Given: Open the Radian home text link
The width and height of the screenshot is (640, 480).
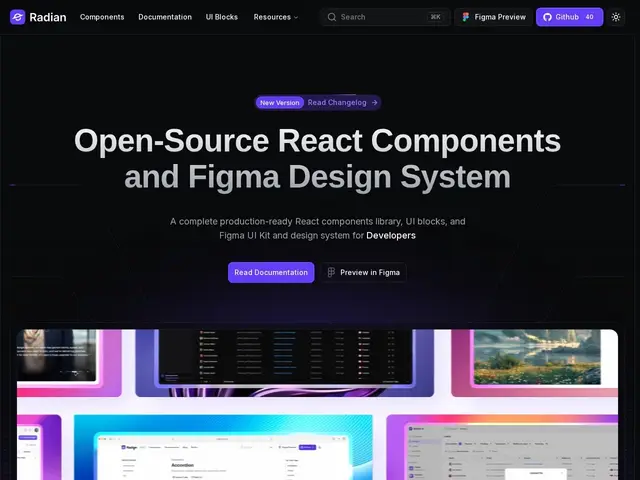Looking at the screenshot, I should [48, 17].
